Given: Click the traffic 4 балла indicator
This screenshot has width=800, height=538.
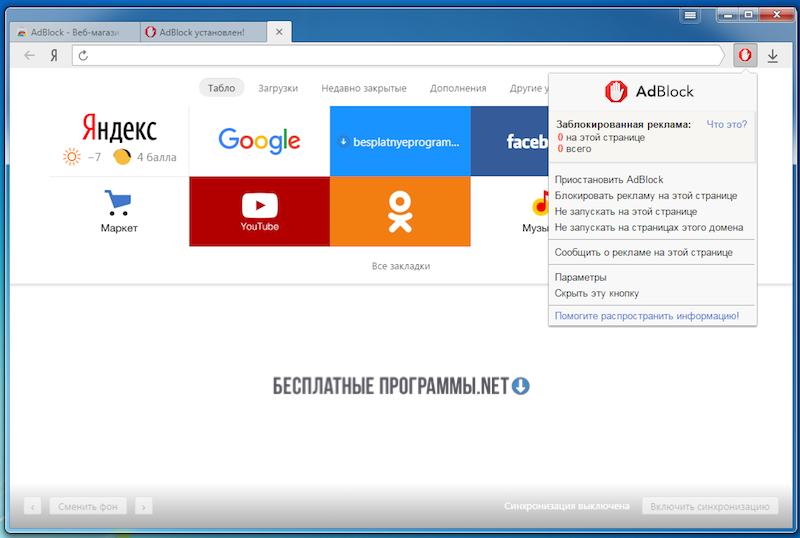Looking at the screenshot, I should pyautogui.click(x=145, y=157).
